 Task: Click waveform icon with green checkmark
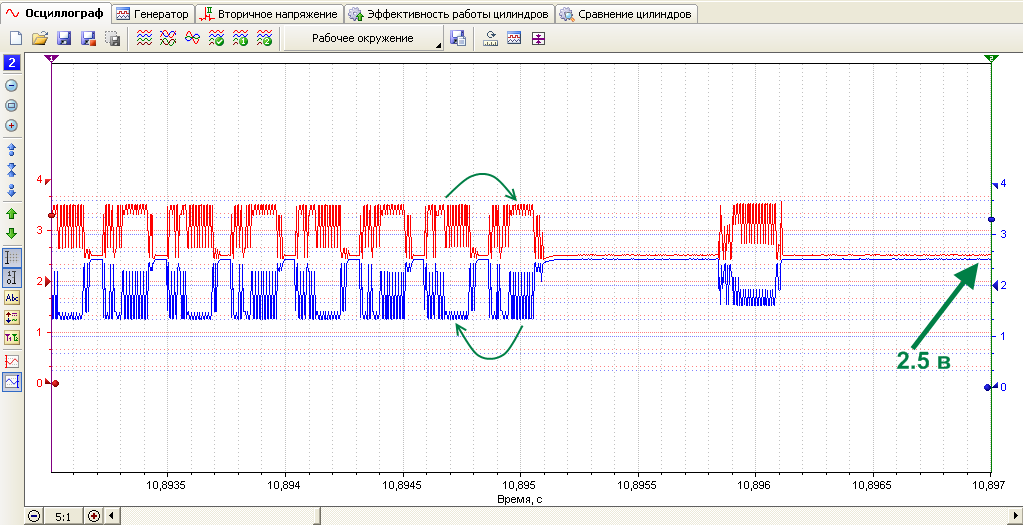click(217, 38)
